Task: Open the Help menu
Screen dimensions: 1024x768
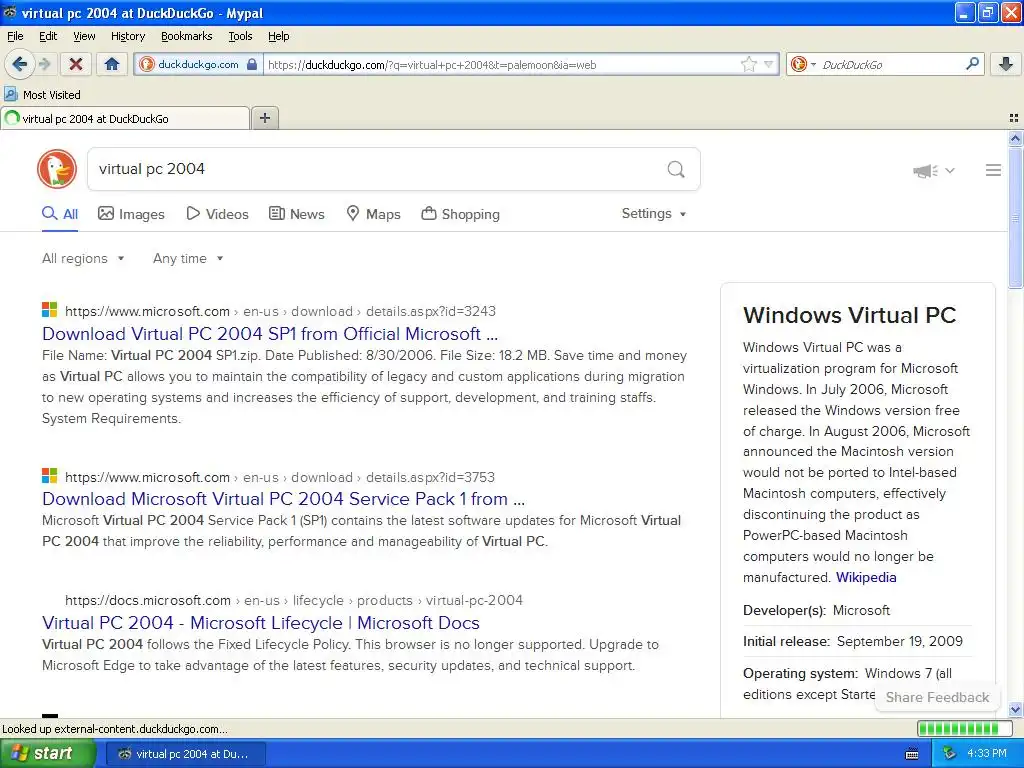Action: (279, 36)
